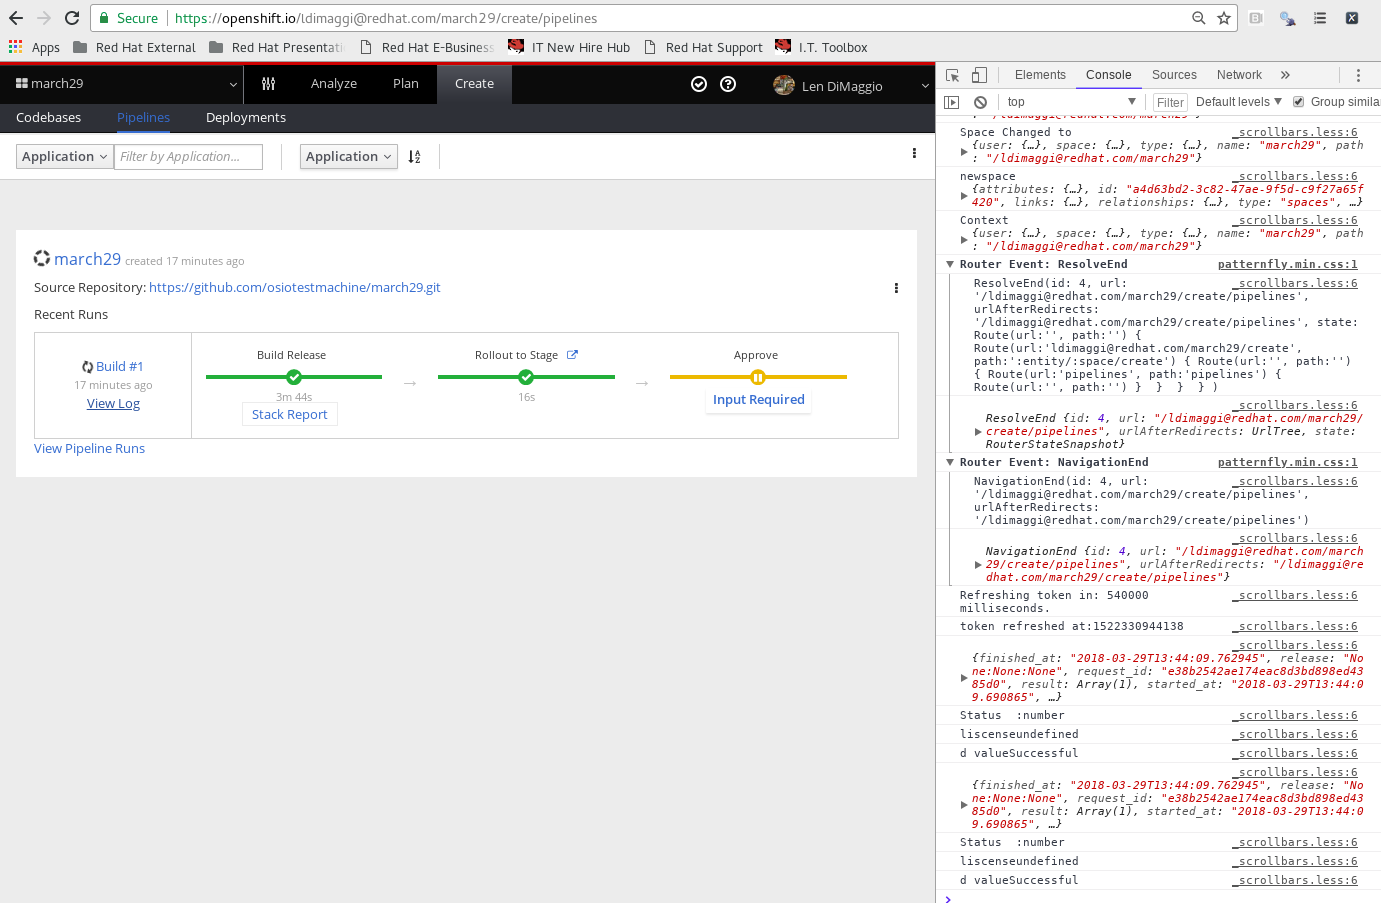Open the vertical kebab menu on pipeline card
This screenshot has width=1381, height=903.
pos(896,287)
